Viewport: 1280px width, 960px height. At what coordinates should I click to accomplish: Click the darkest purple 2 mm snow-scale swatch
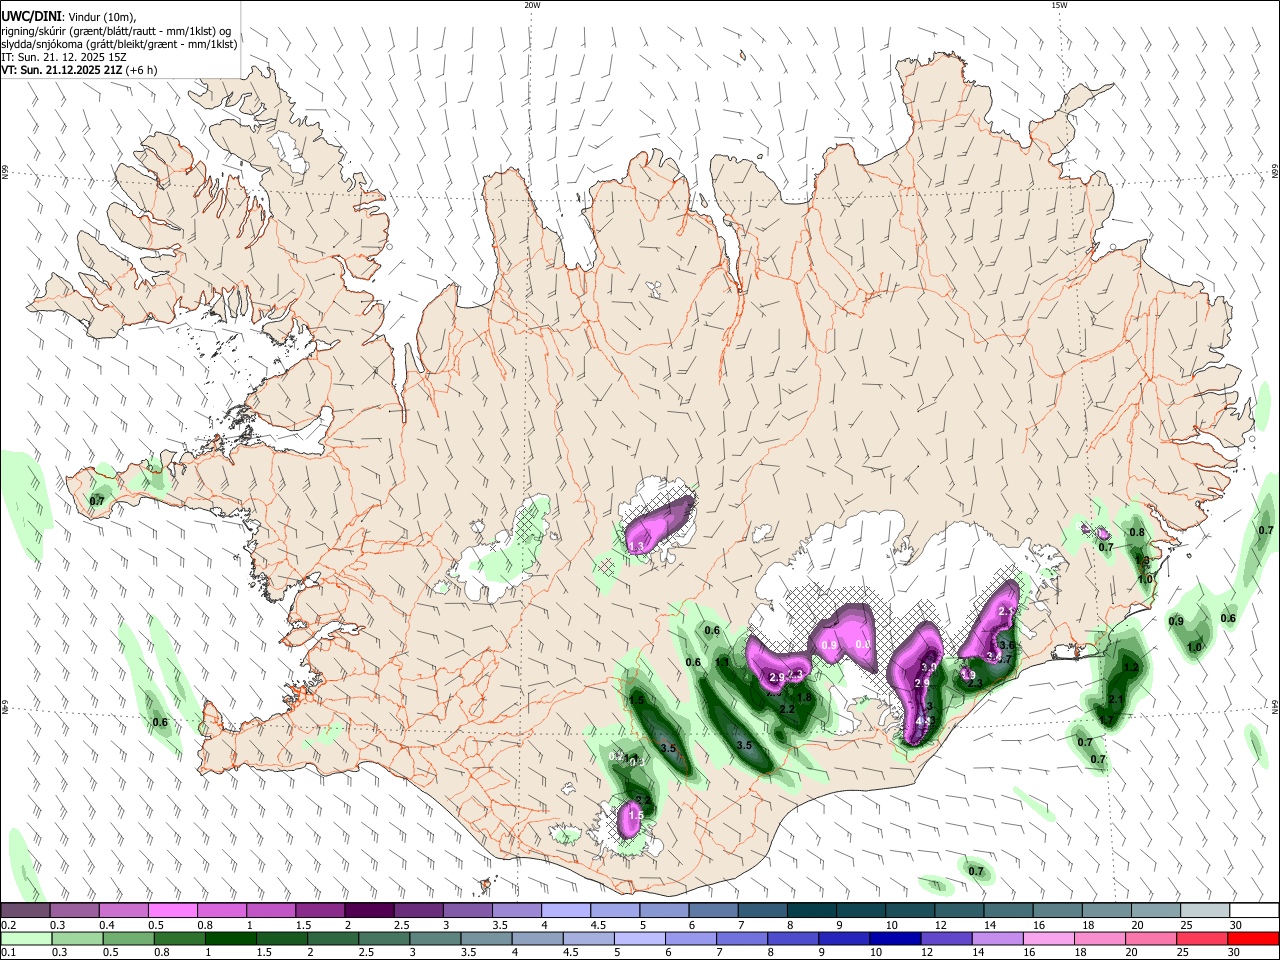(x=368, y=911)
